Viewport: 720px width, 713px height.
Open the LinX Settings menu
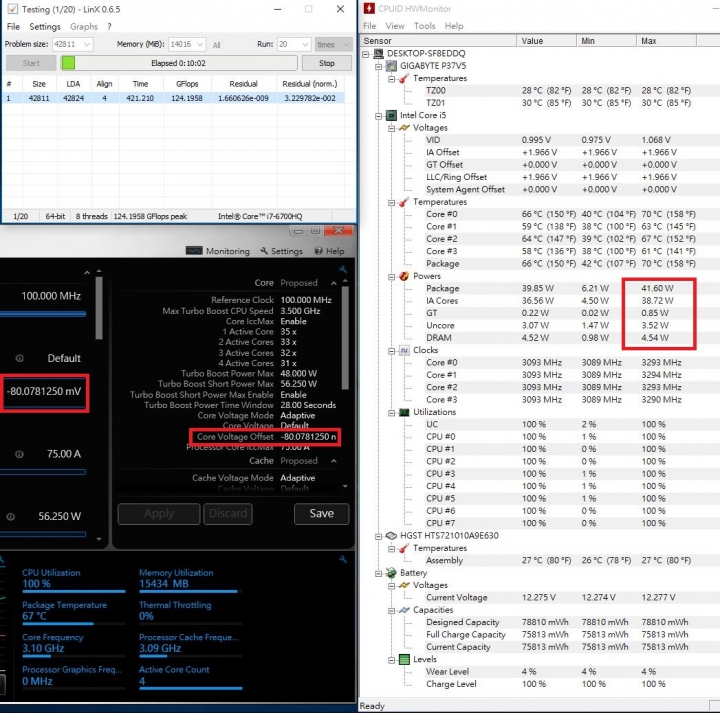[x=45, y=26]
